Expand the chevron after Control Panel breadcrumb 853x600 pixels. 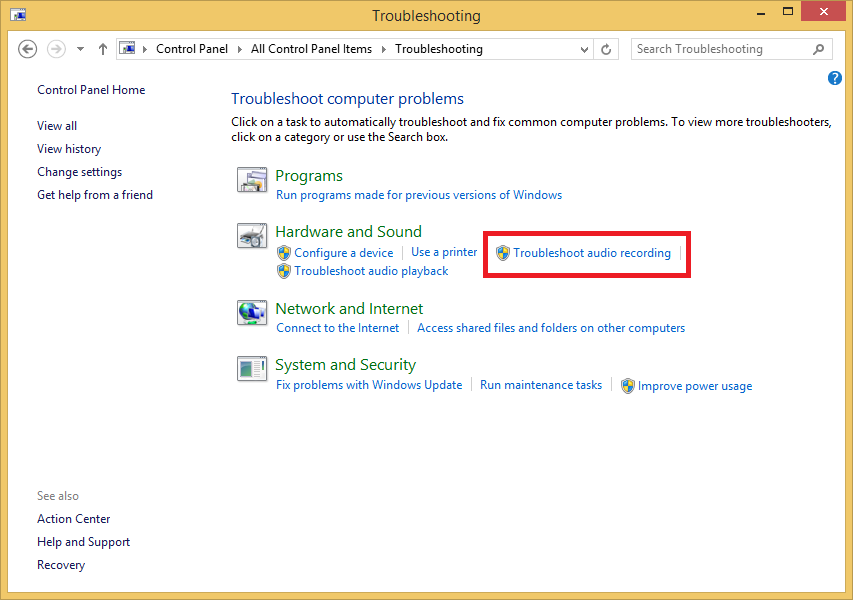coord(239,49)
